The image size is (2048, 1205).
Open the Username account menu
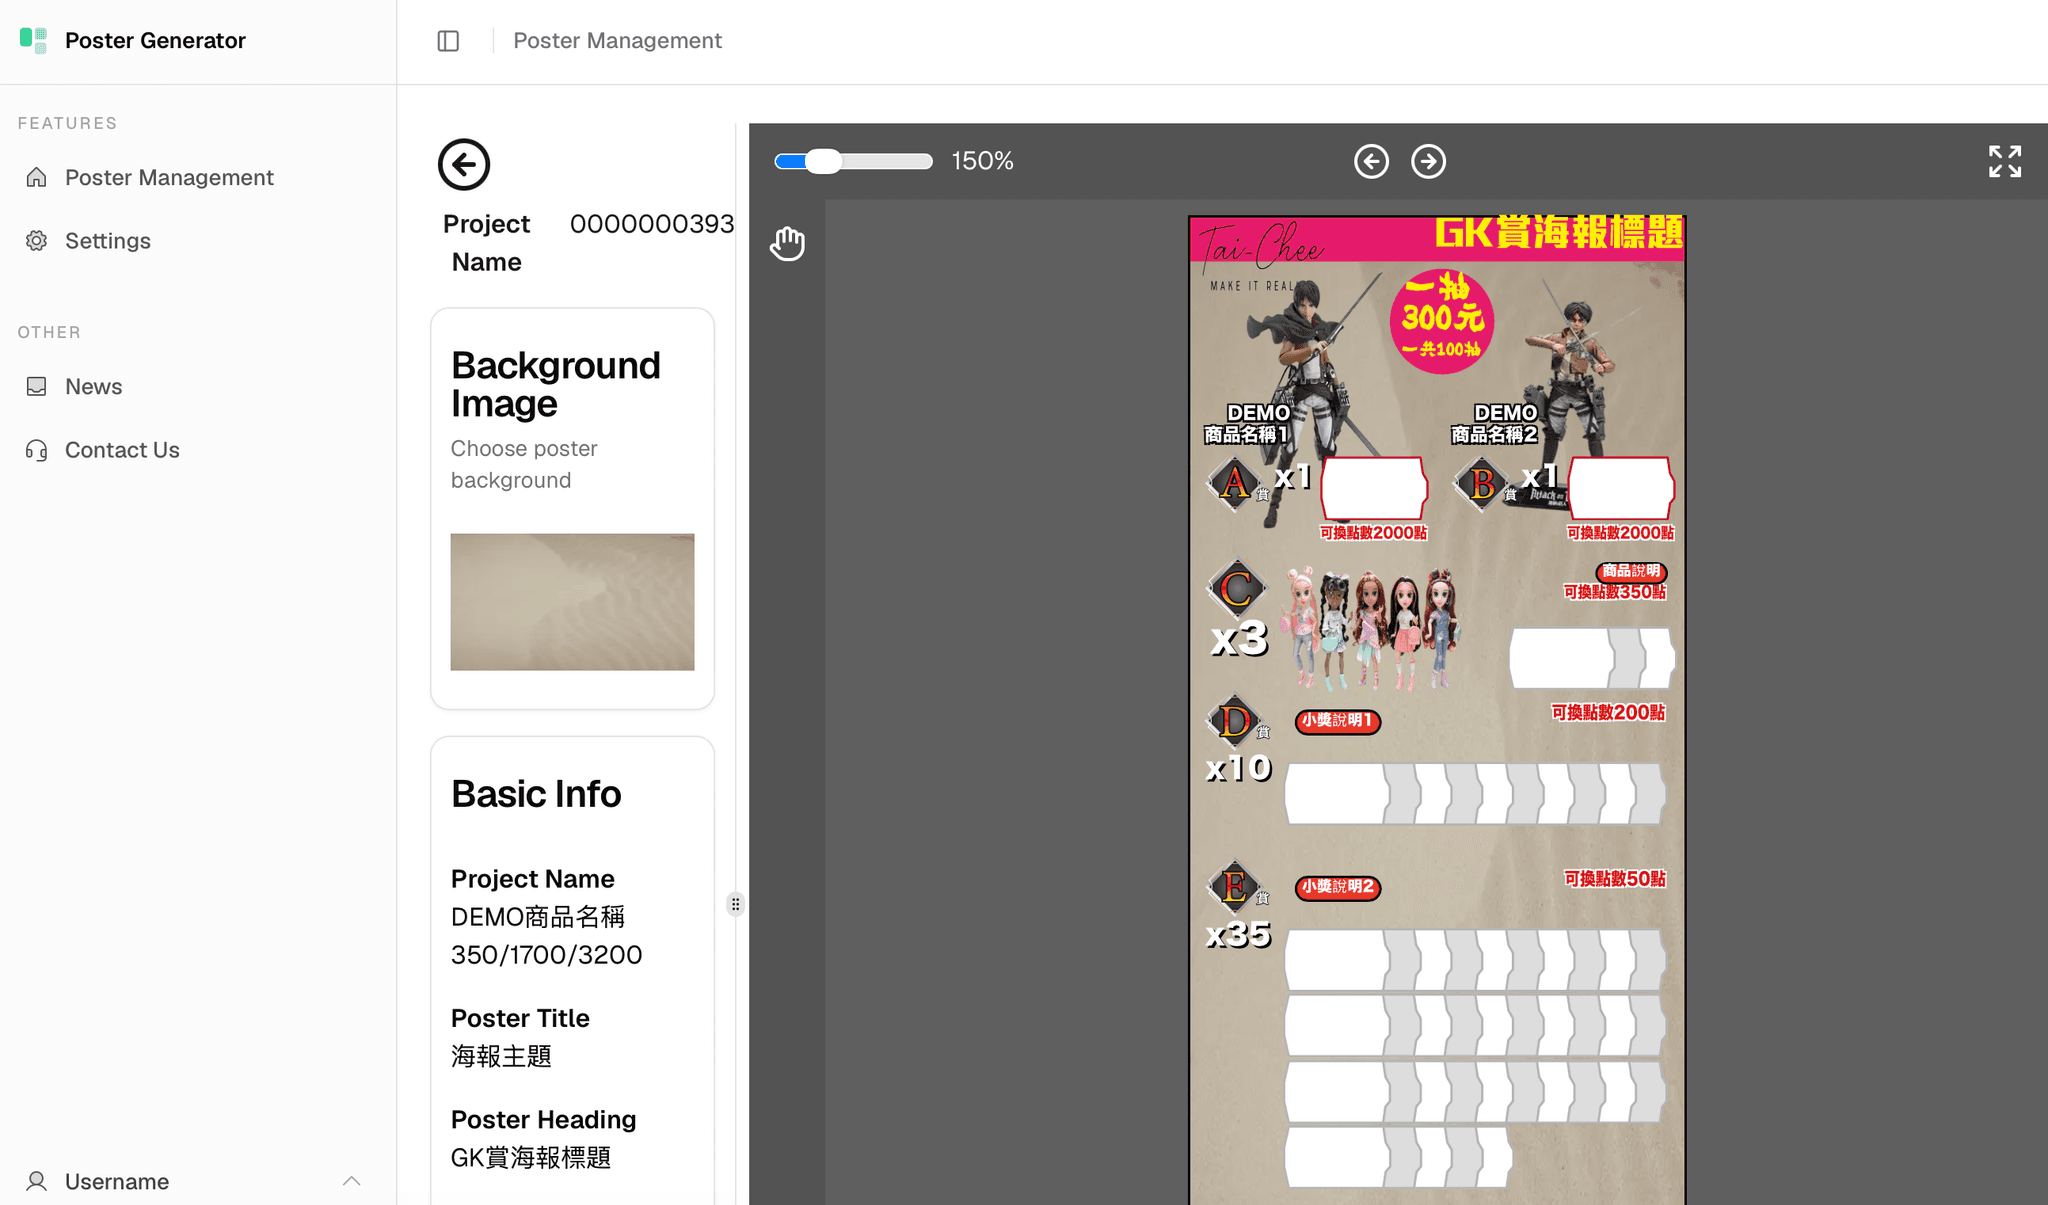(x=198, y=1181)
